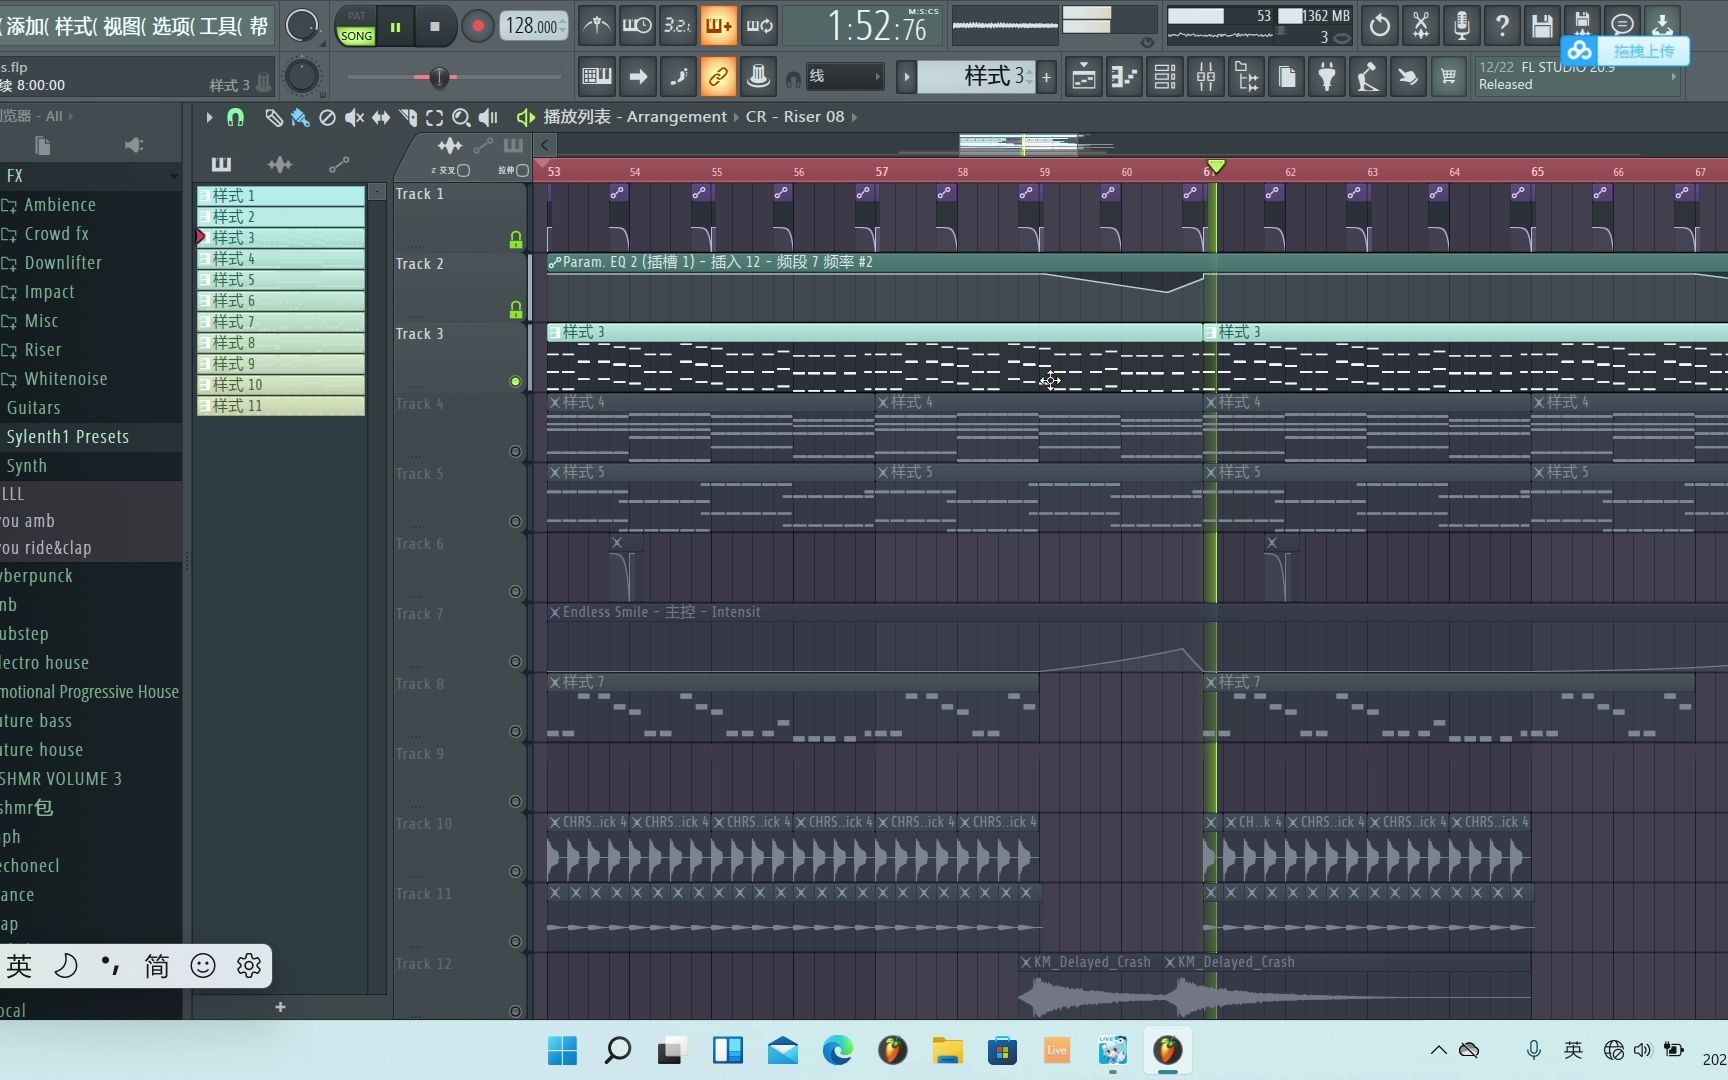Collapse the FX folder header
Screen dimensions: 1728x1080
90,176
